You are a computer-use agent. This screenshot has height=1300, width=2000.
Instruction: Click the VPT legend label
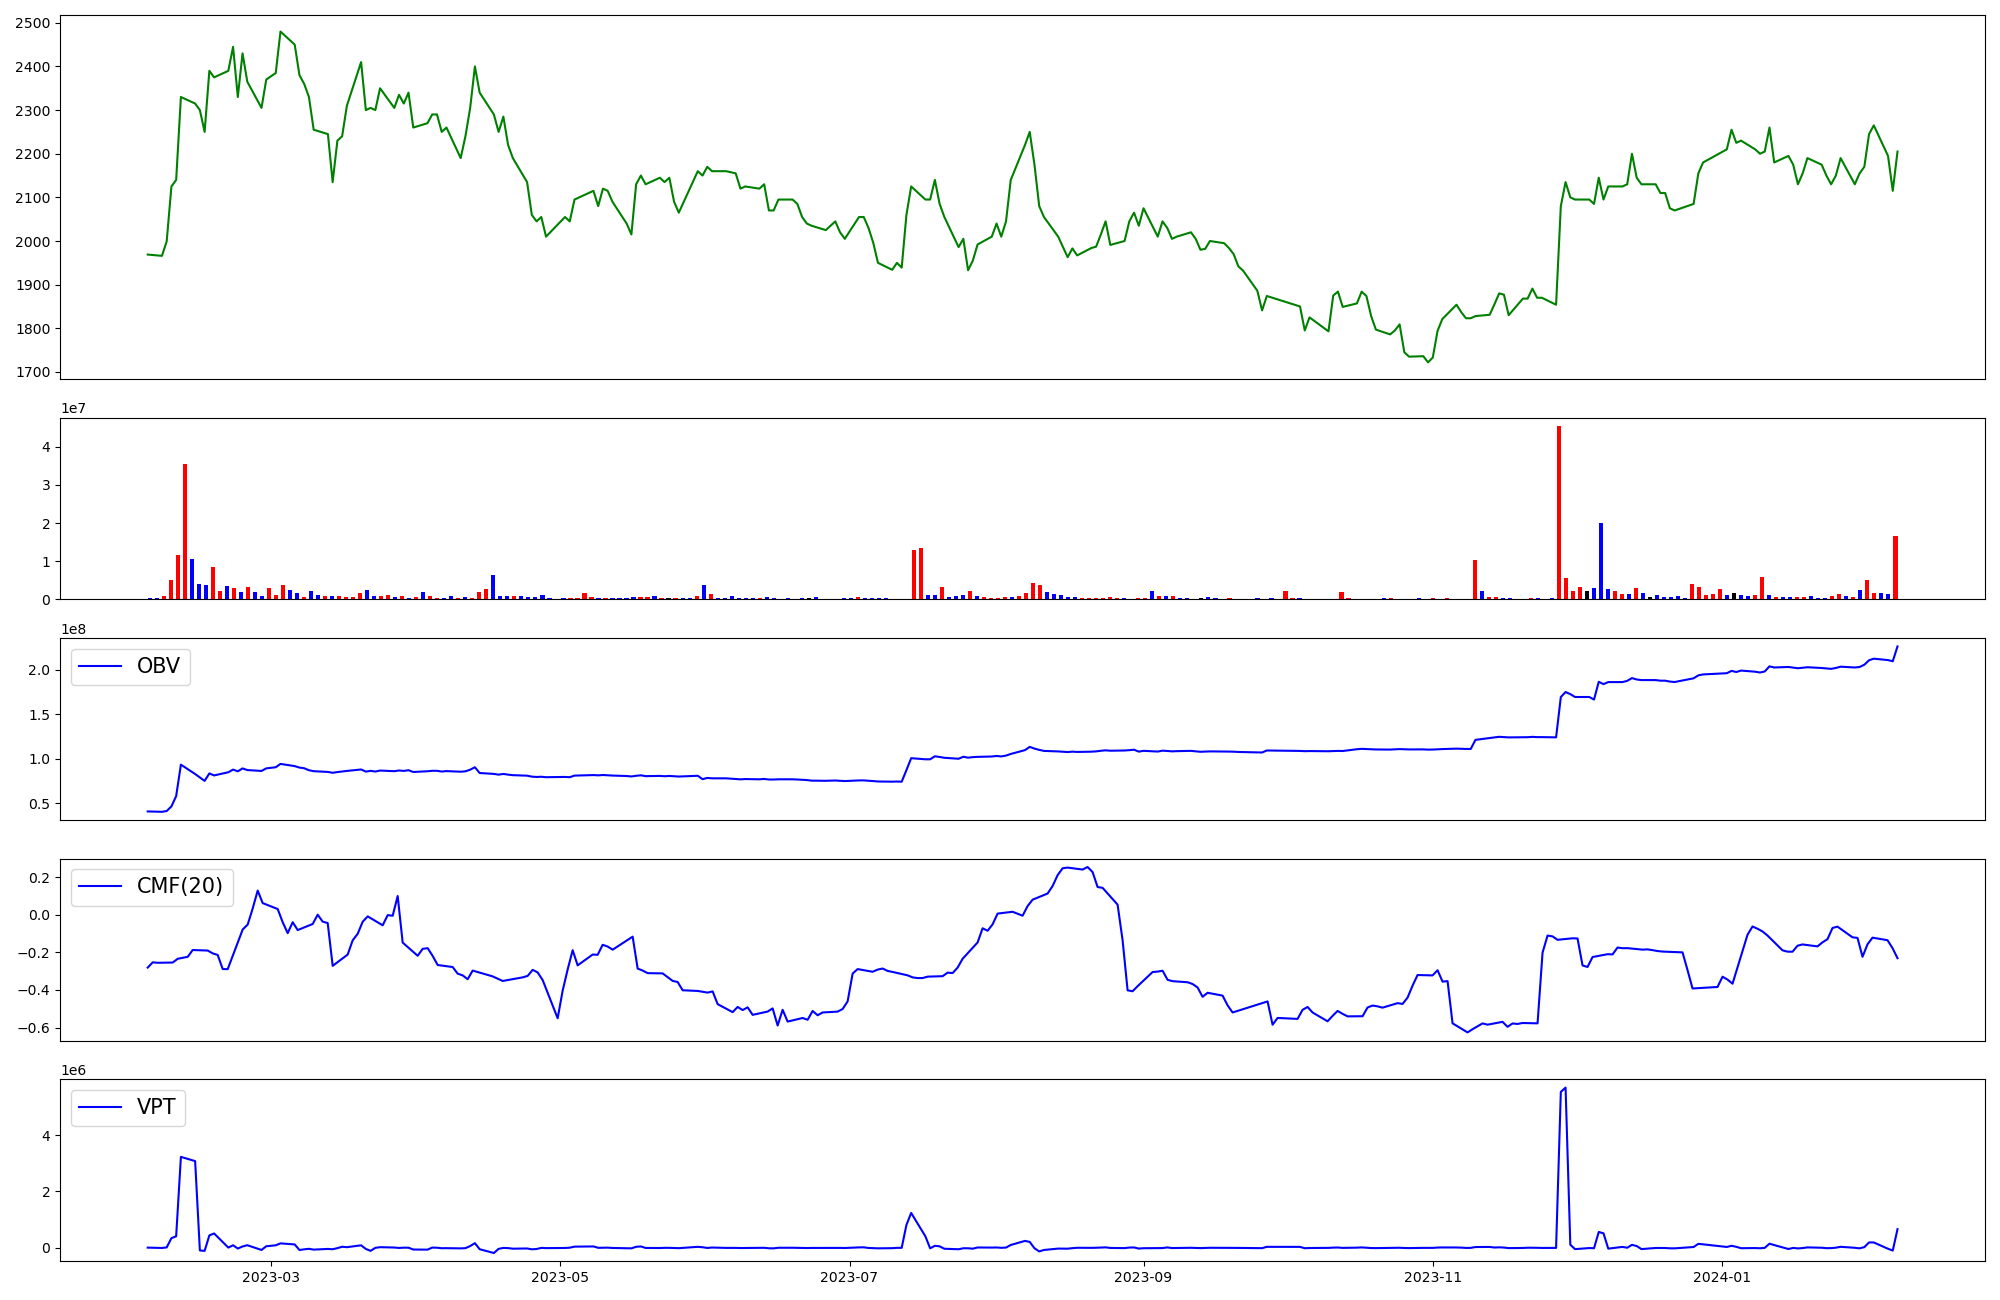tap(156, 1107)
